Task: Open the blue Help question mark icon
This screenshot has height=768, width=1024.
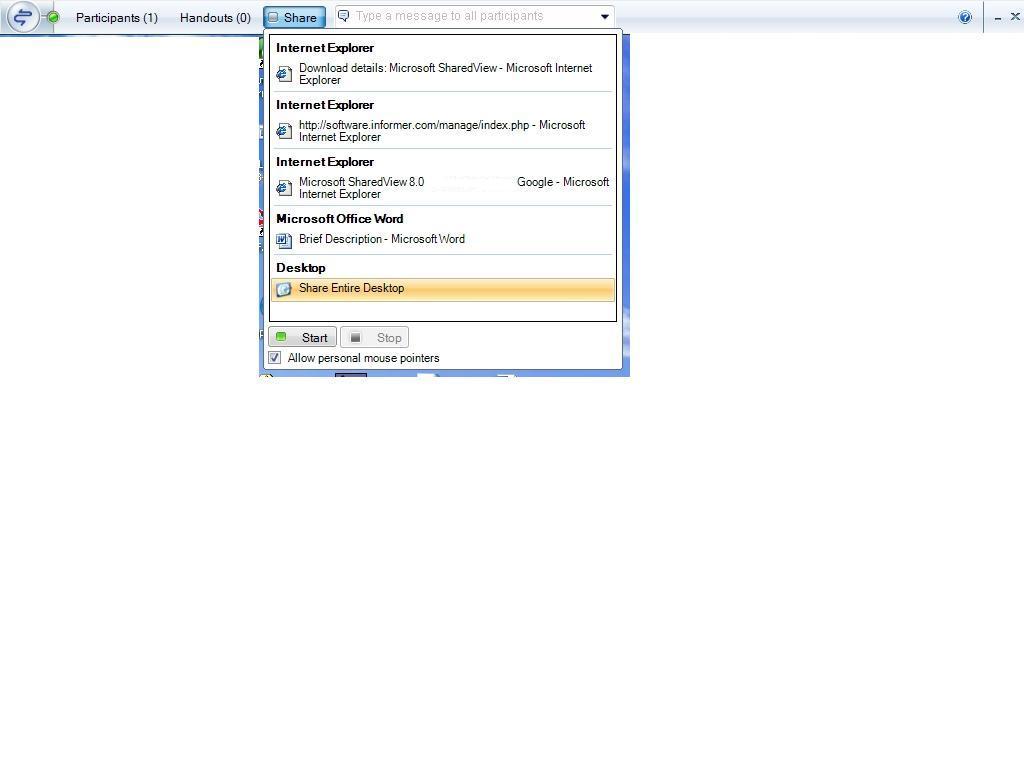Action: (x=964, y=17)
